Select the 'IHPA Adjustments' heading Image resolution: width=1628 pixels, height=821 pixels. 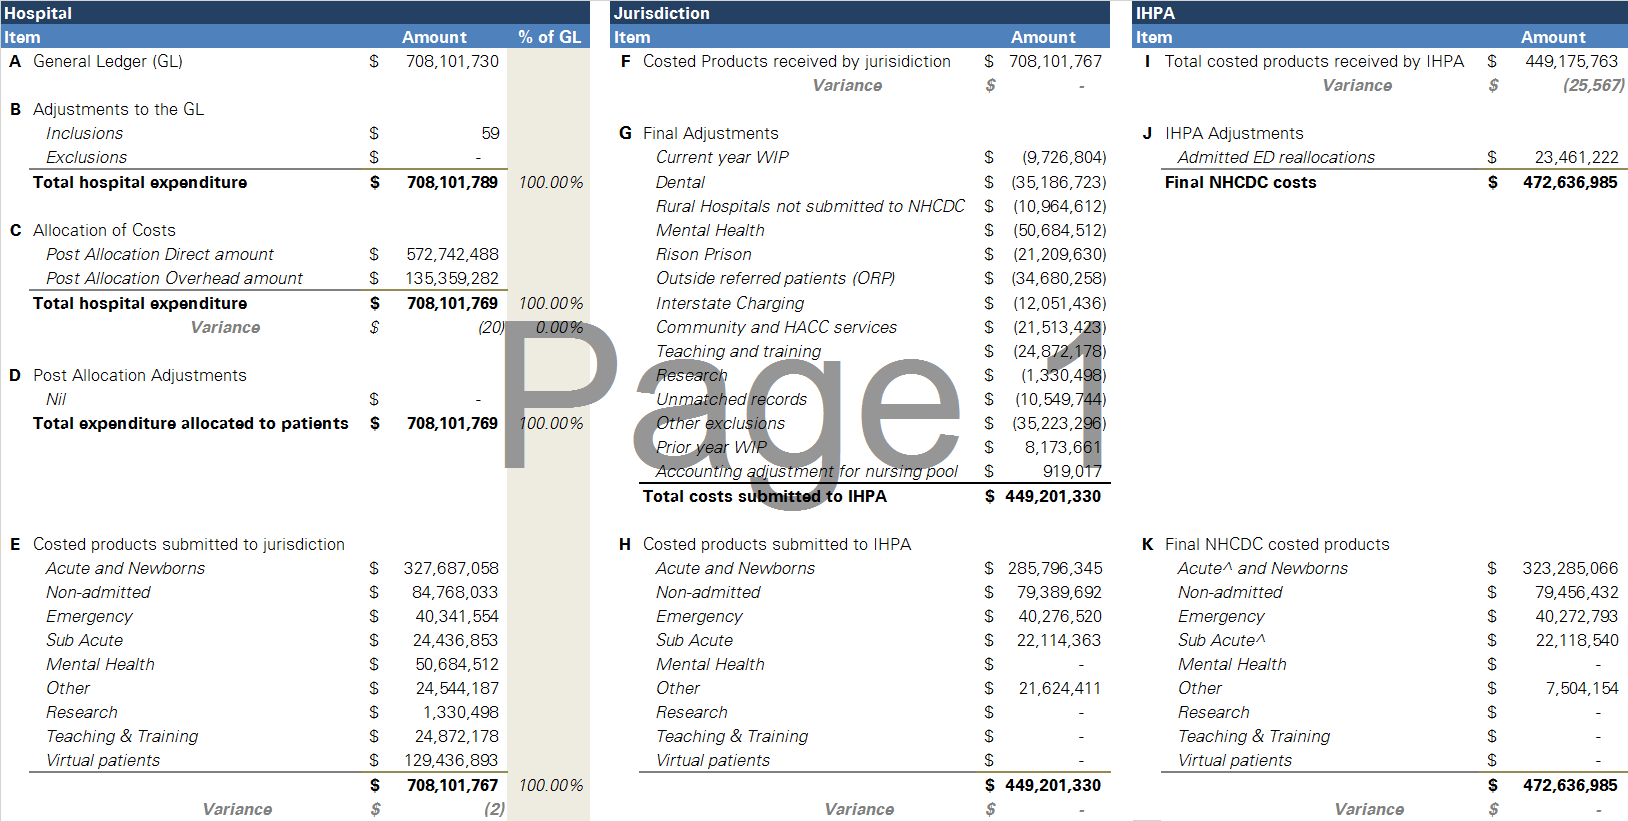pos(1234,133)
